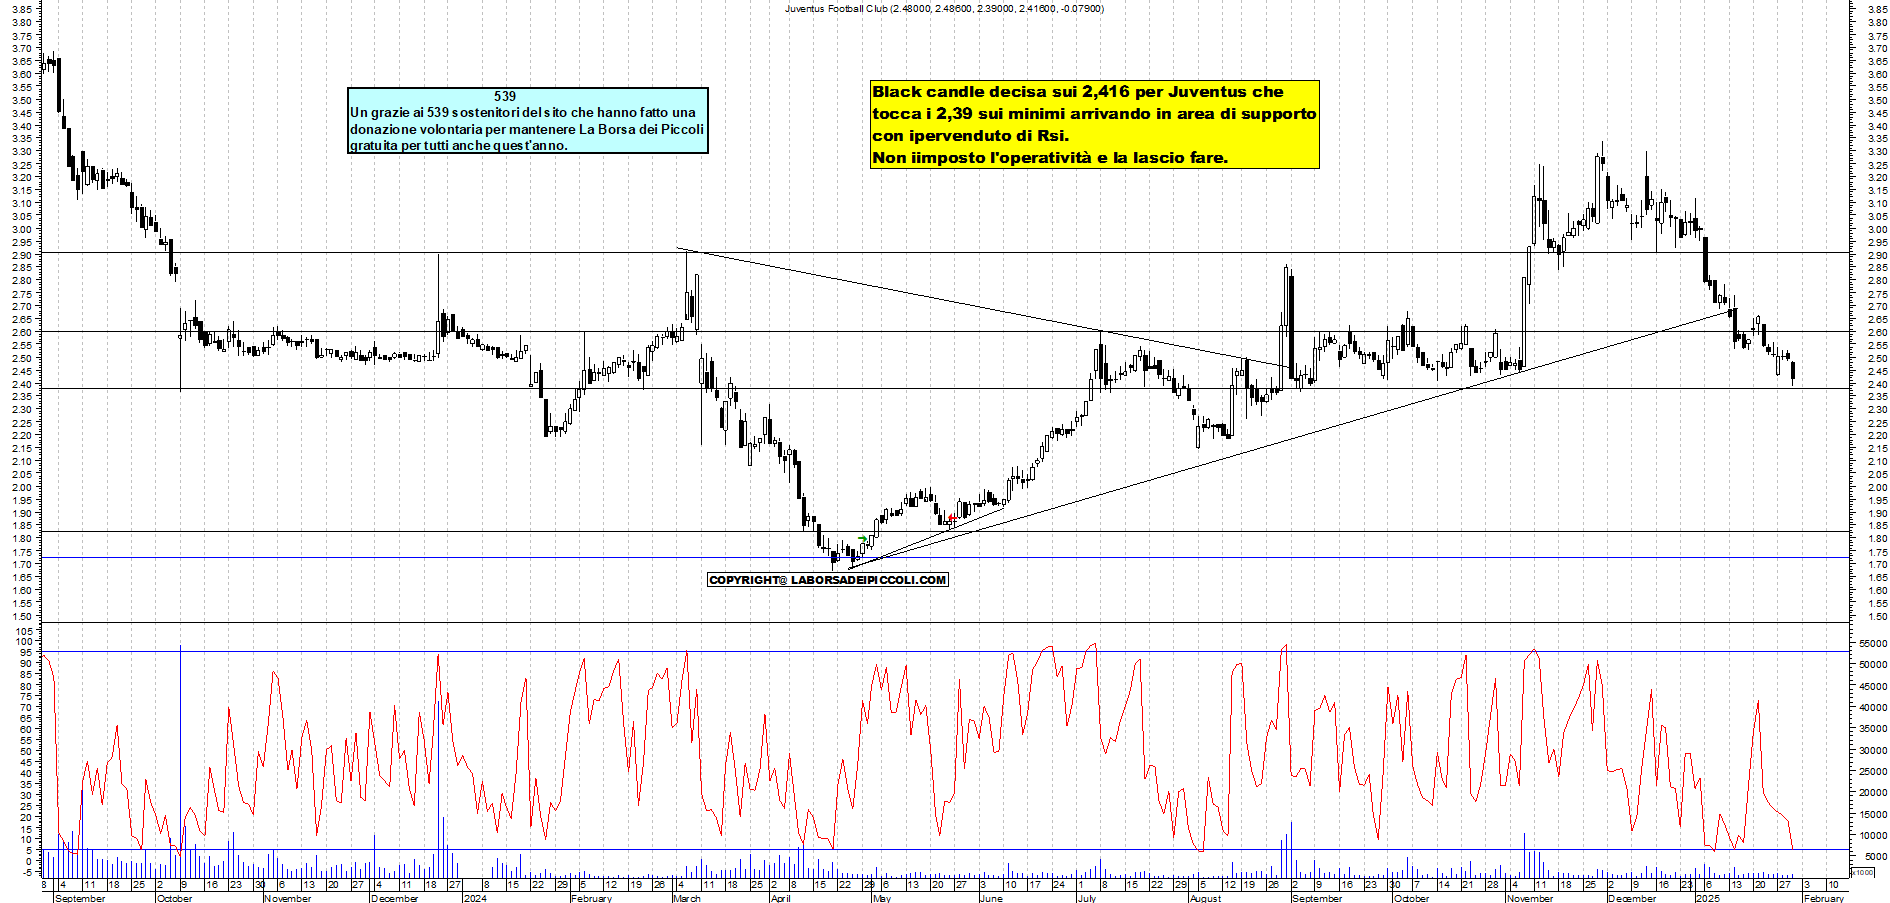This screenshot has height=903, width=1890.
Task: Select the descending trendline from the March high
Action: (985, 308)
